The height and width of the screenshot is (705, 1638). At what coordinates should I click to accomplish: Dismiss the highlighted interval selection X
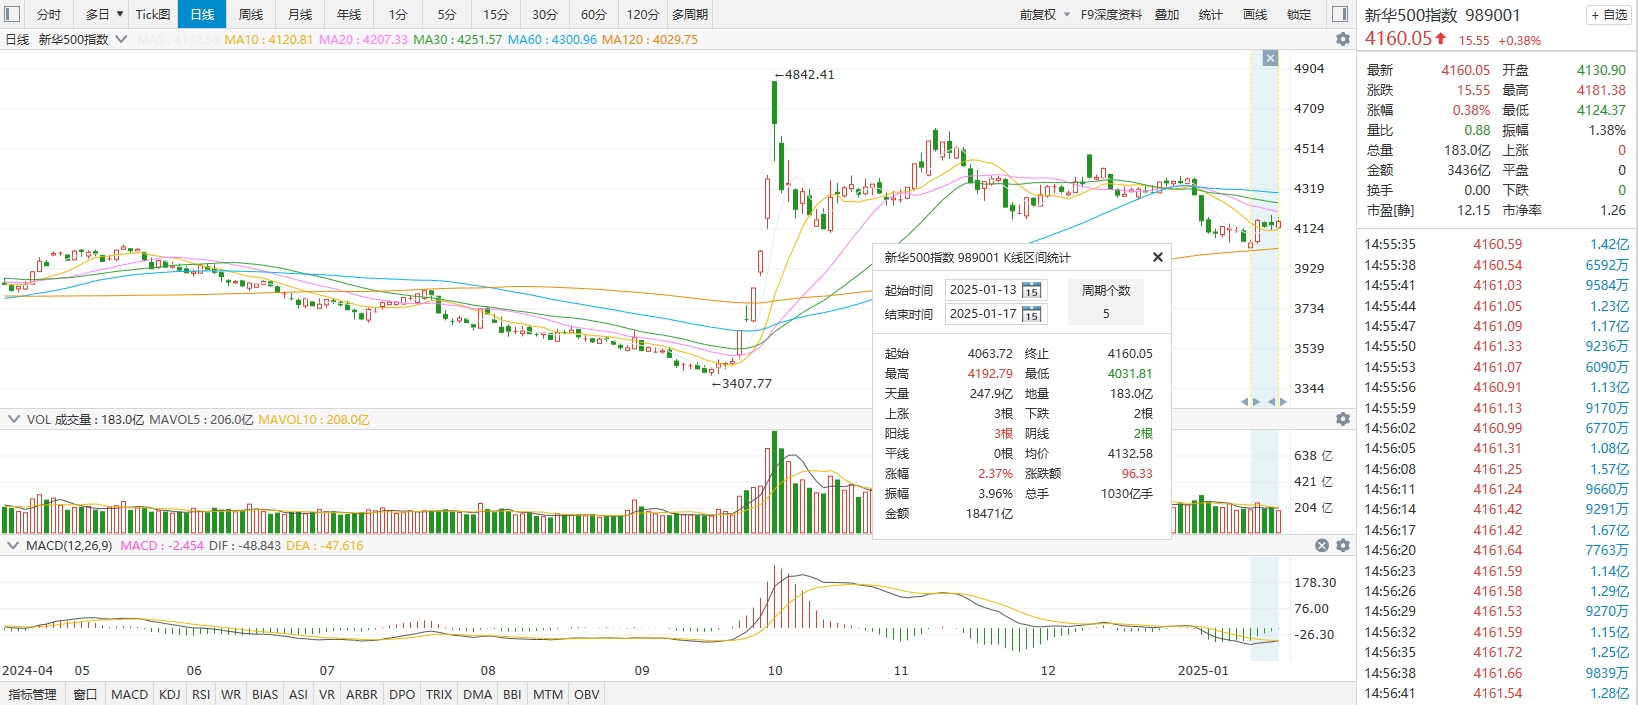[1270, 58]
